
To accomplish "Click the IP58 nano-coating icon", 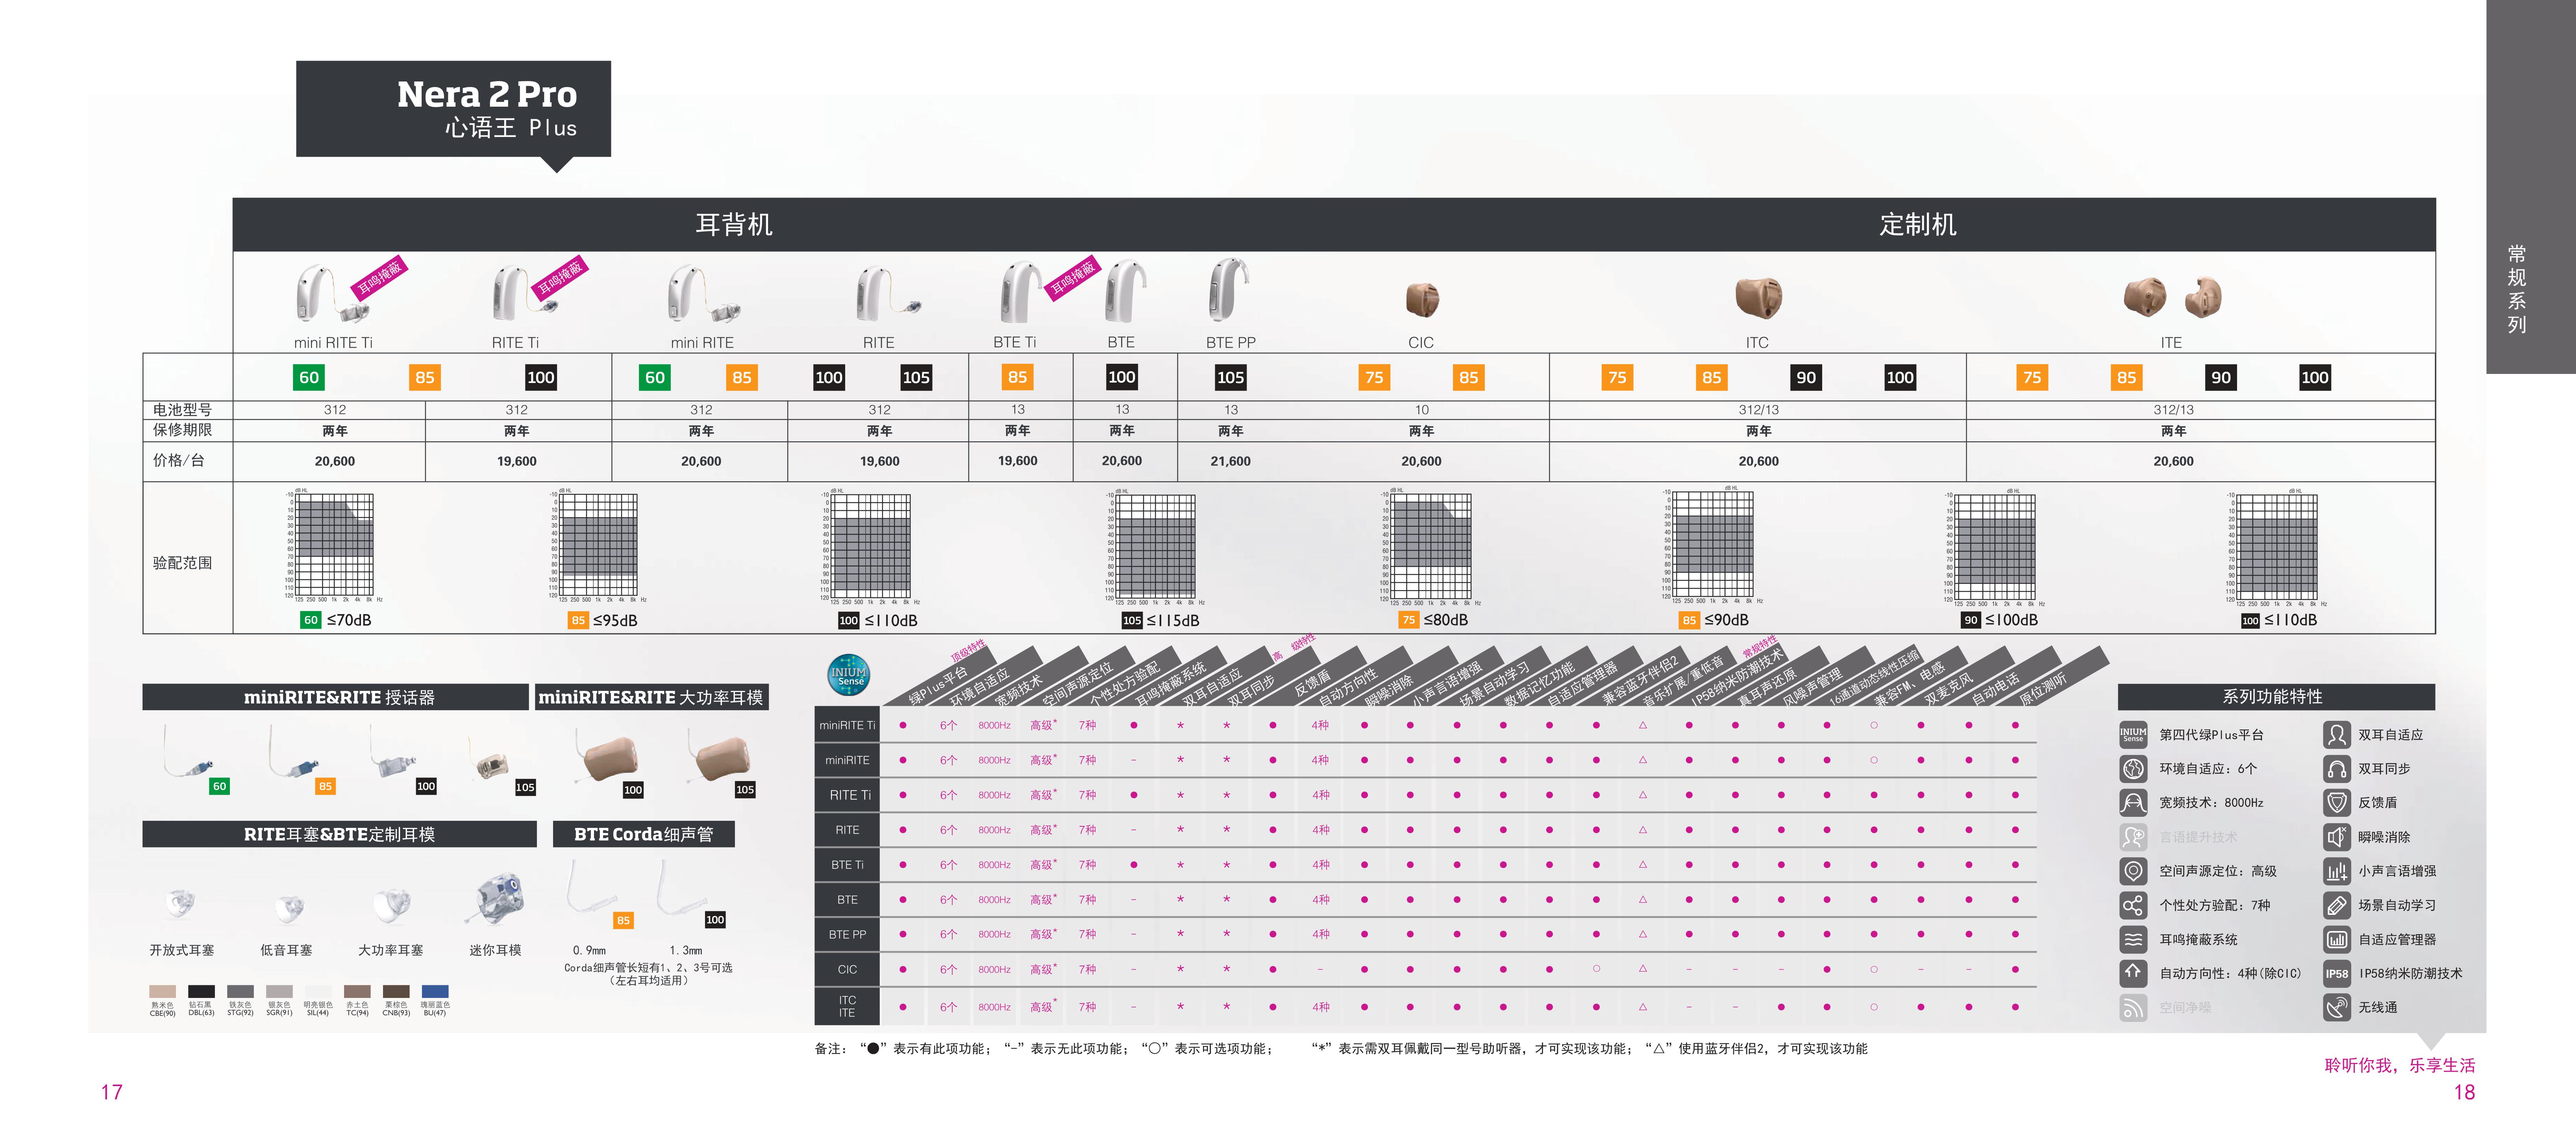I will pyautogui.click(x=2337, y=973).
